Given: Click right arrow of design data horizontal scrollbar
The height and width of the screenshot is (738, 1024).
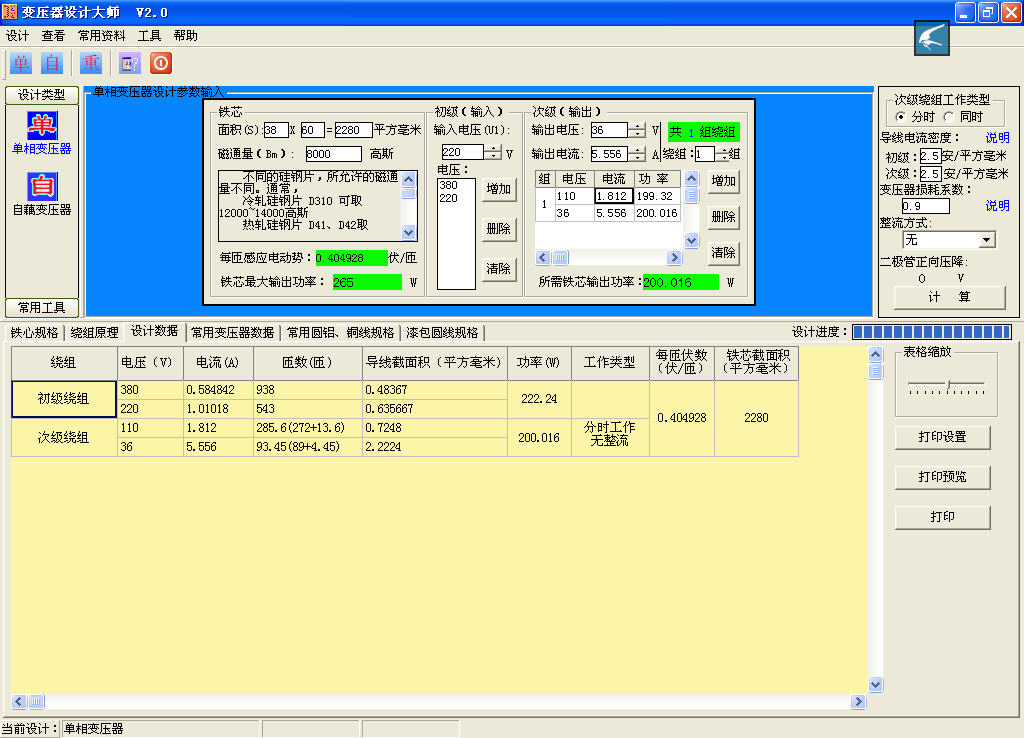Looking at the screenshot, I should [859, 701].
